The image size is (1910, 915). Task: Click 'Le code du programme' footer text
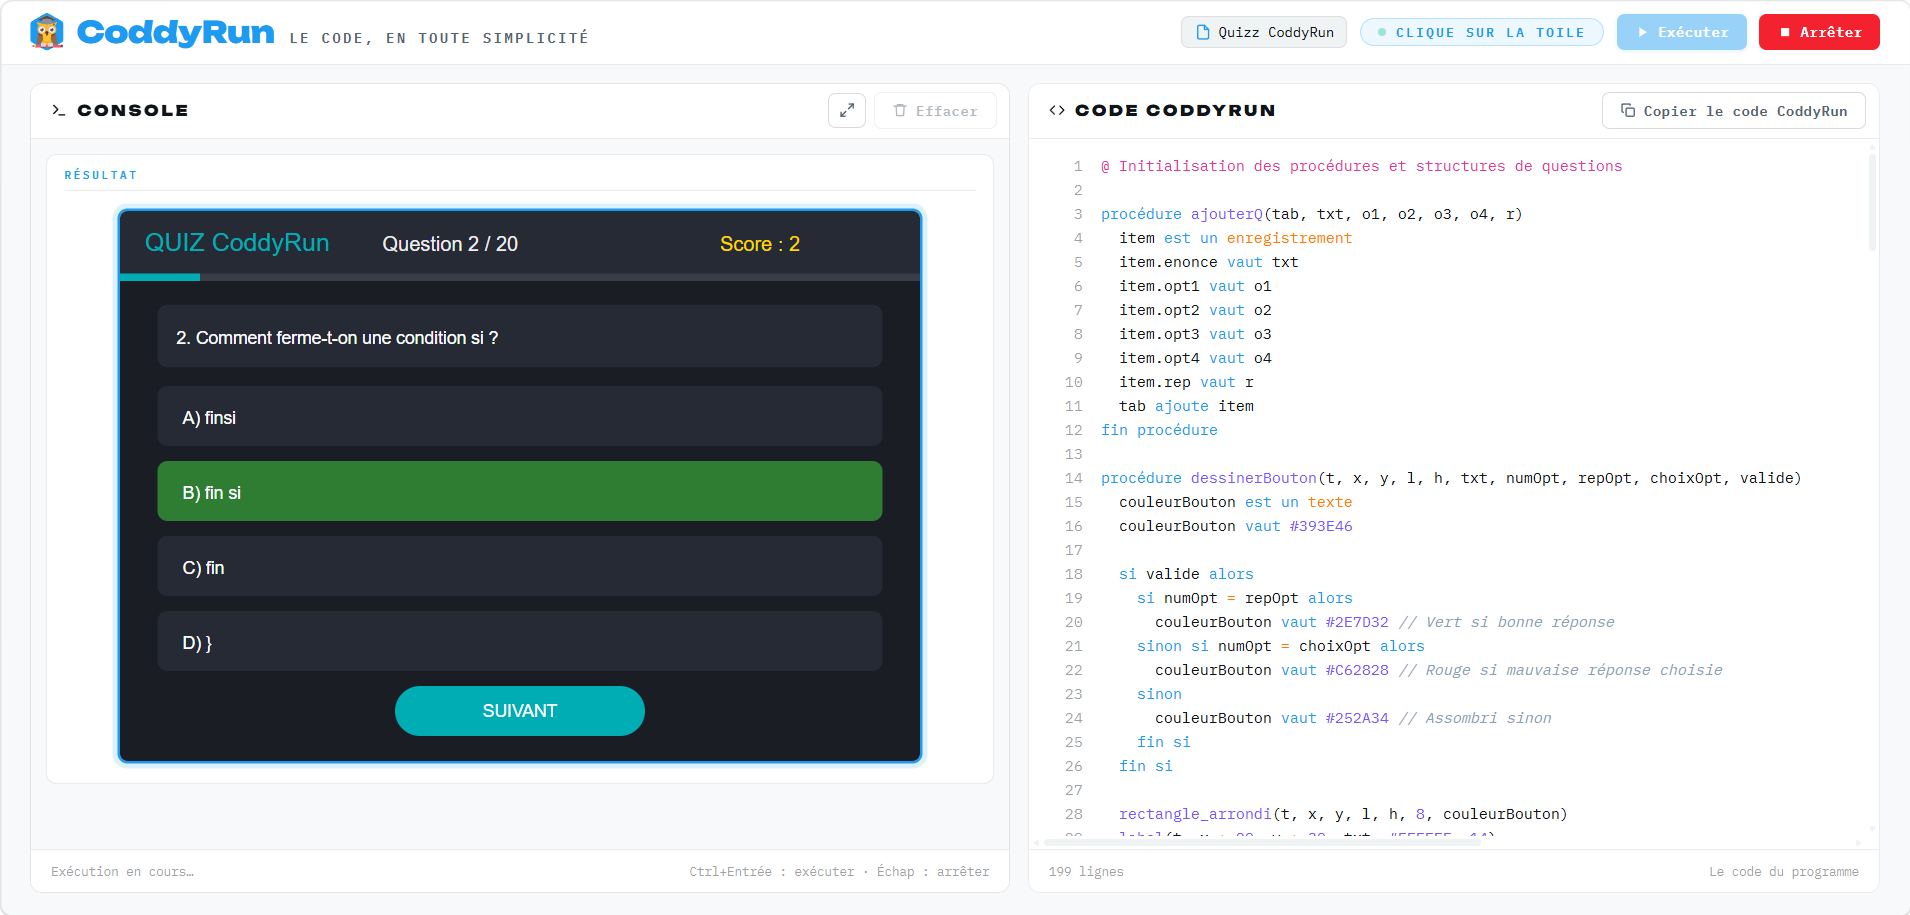1784,872
